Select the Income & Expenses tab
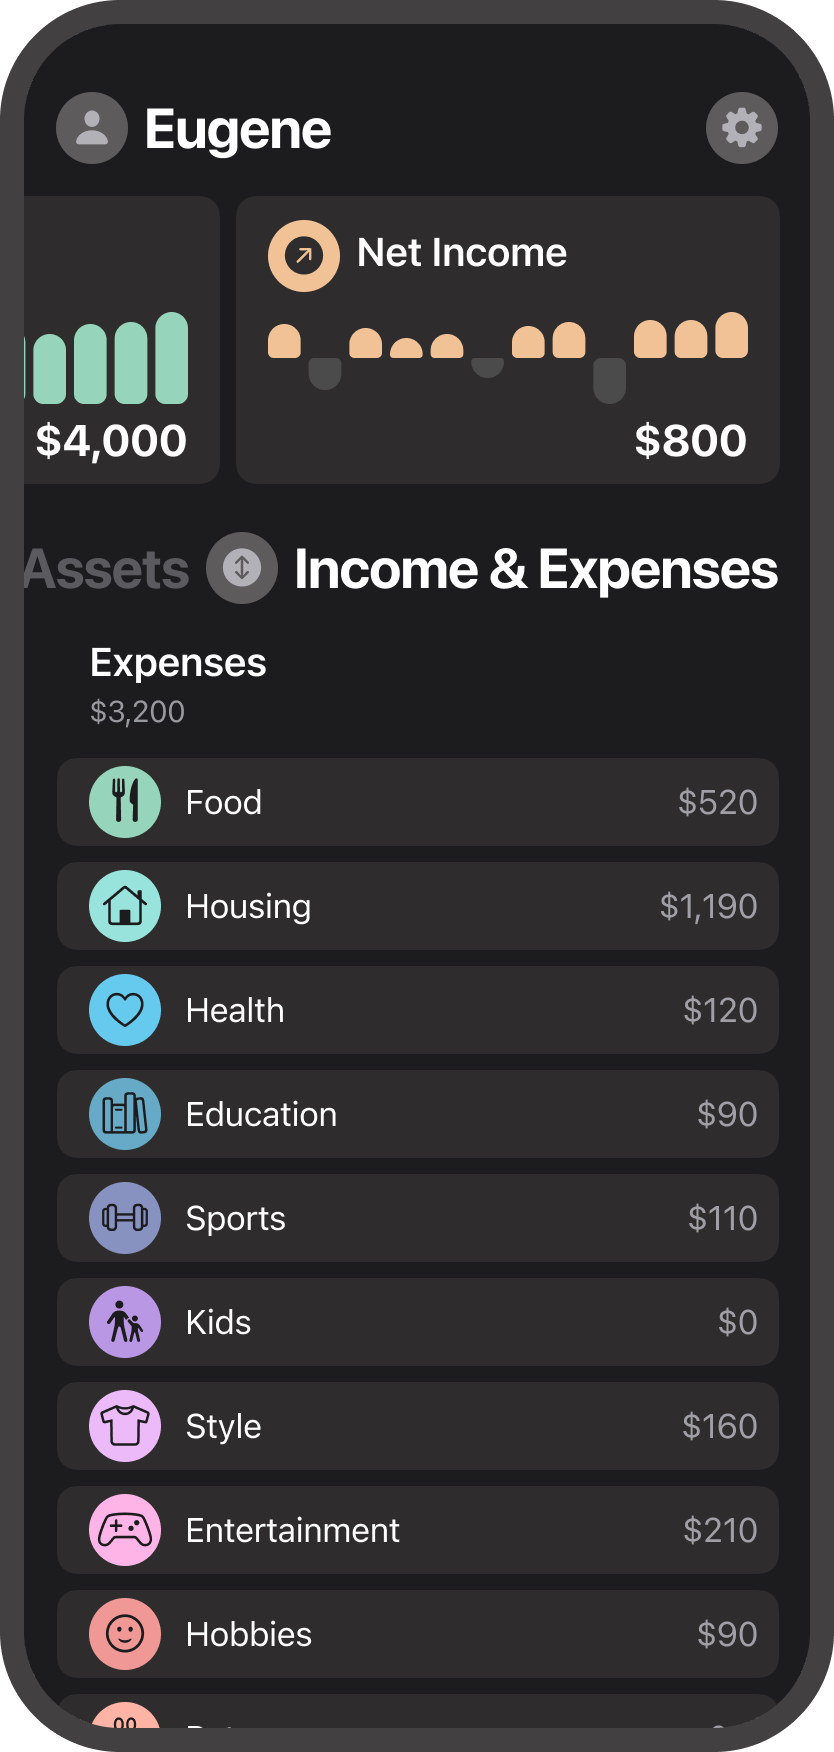Viewport: 834px width, 1752px height. click(535, 570)
